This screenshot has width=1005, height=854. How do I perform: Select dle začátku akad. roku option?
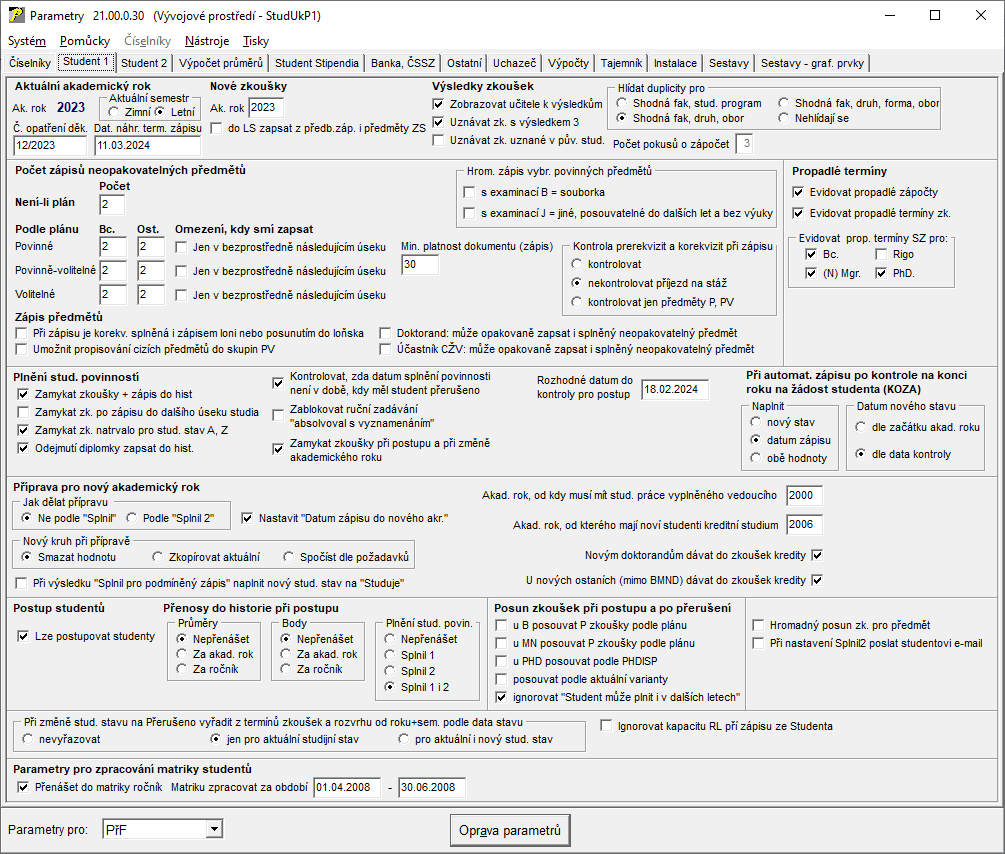point(861,427)
